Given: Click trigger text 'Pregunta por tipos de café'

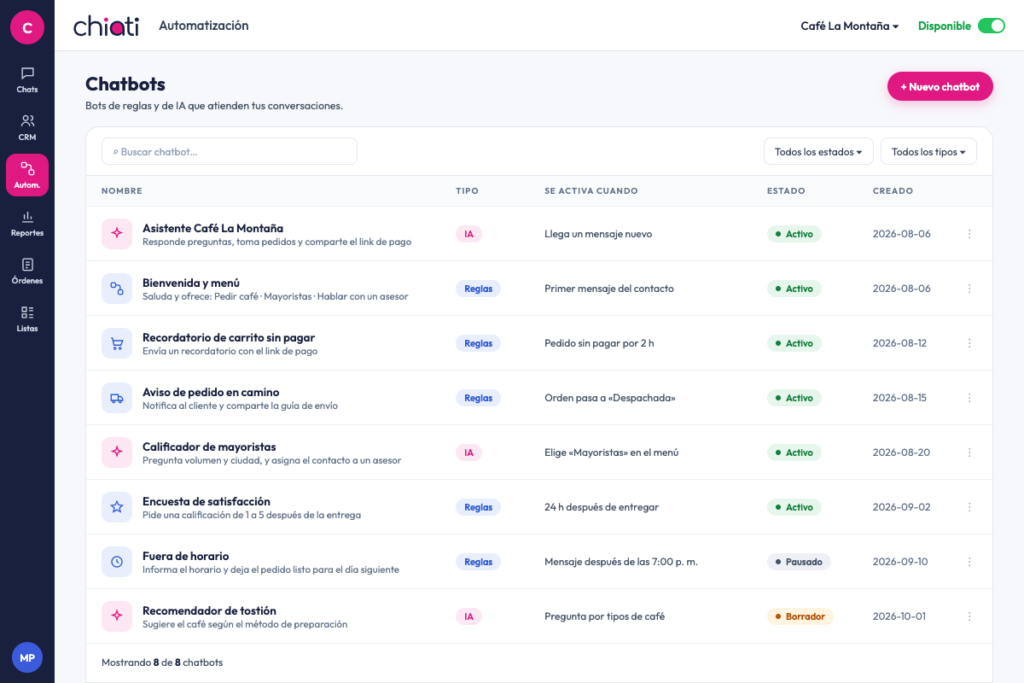Looking at the screenshot, I should (605, 616).
